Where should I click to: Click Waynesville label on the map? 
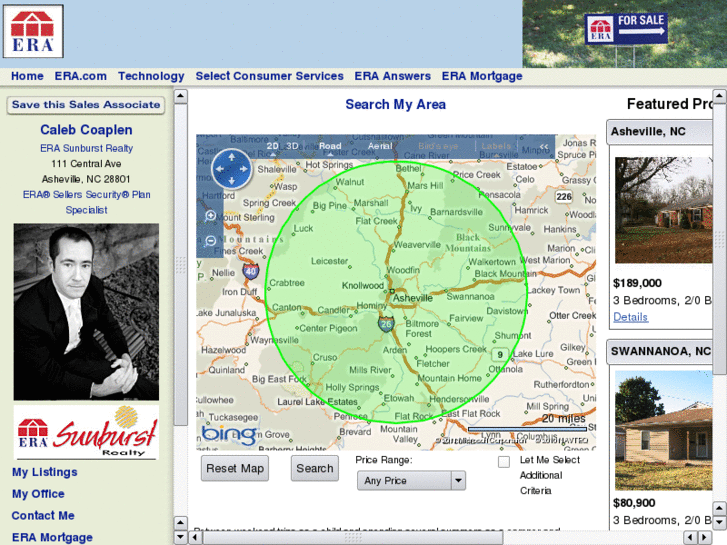tap(274, 340)
